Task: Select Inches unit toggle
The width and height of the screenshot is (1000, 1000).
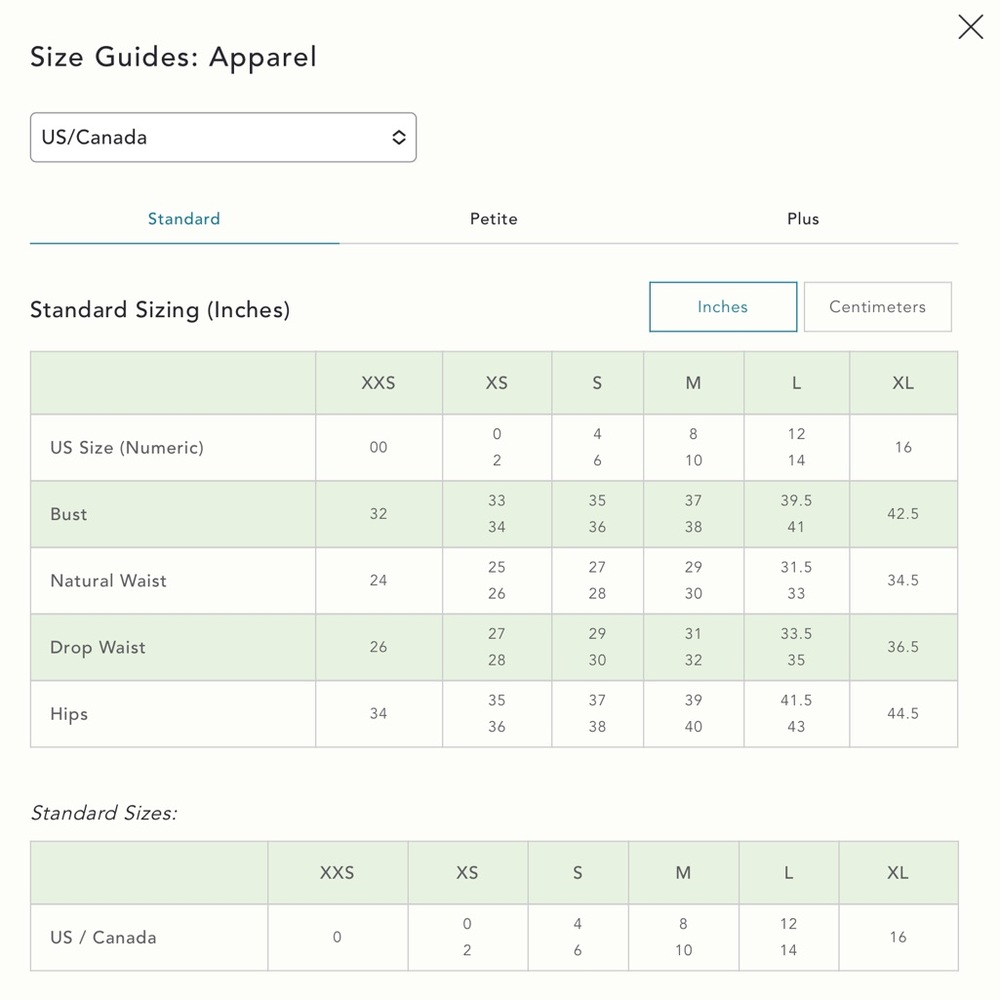Action: (x=723, y=307)
